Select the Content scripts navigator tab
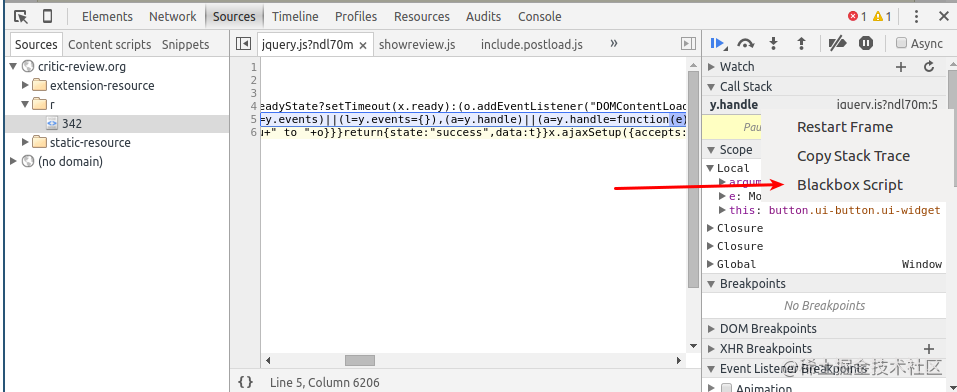The height and width of the screenshot is (392, 957). pos(109,45)
